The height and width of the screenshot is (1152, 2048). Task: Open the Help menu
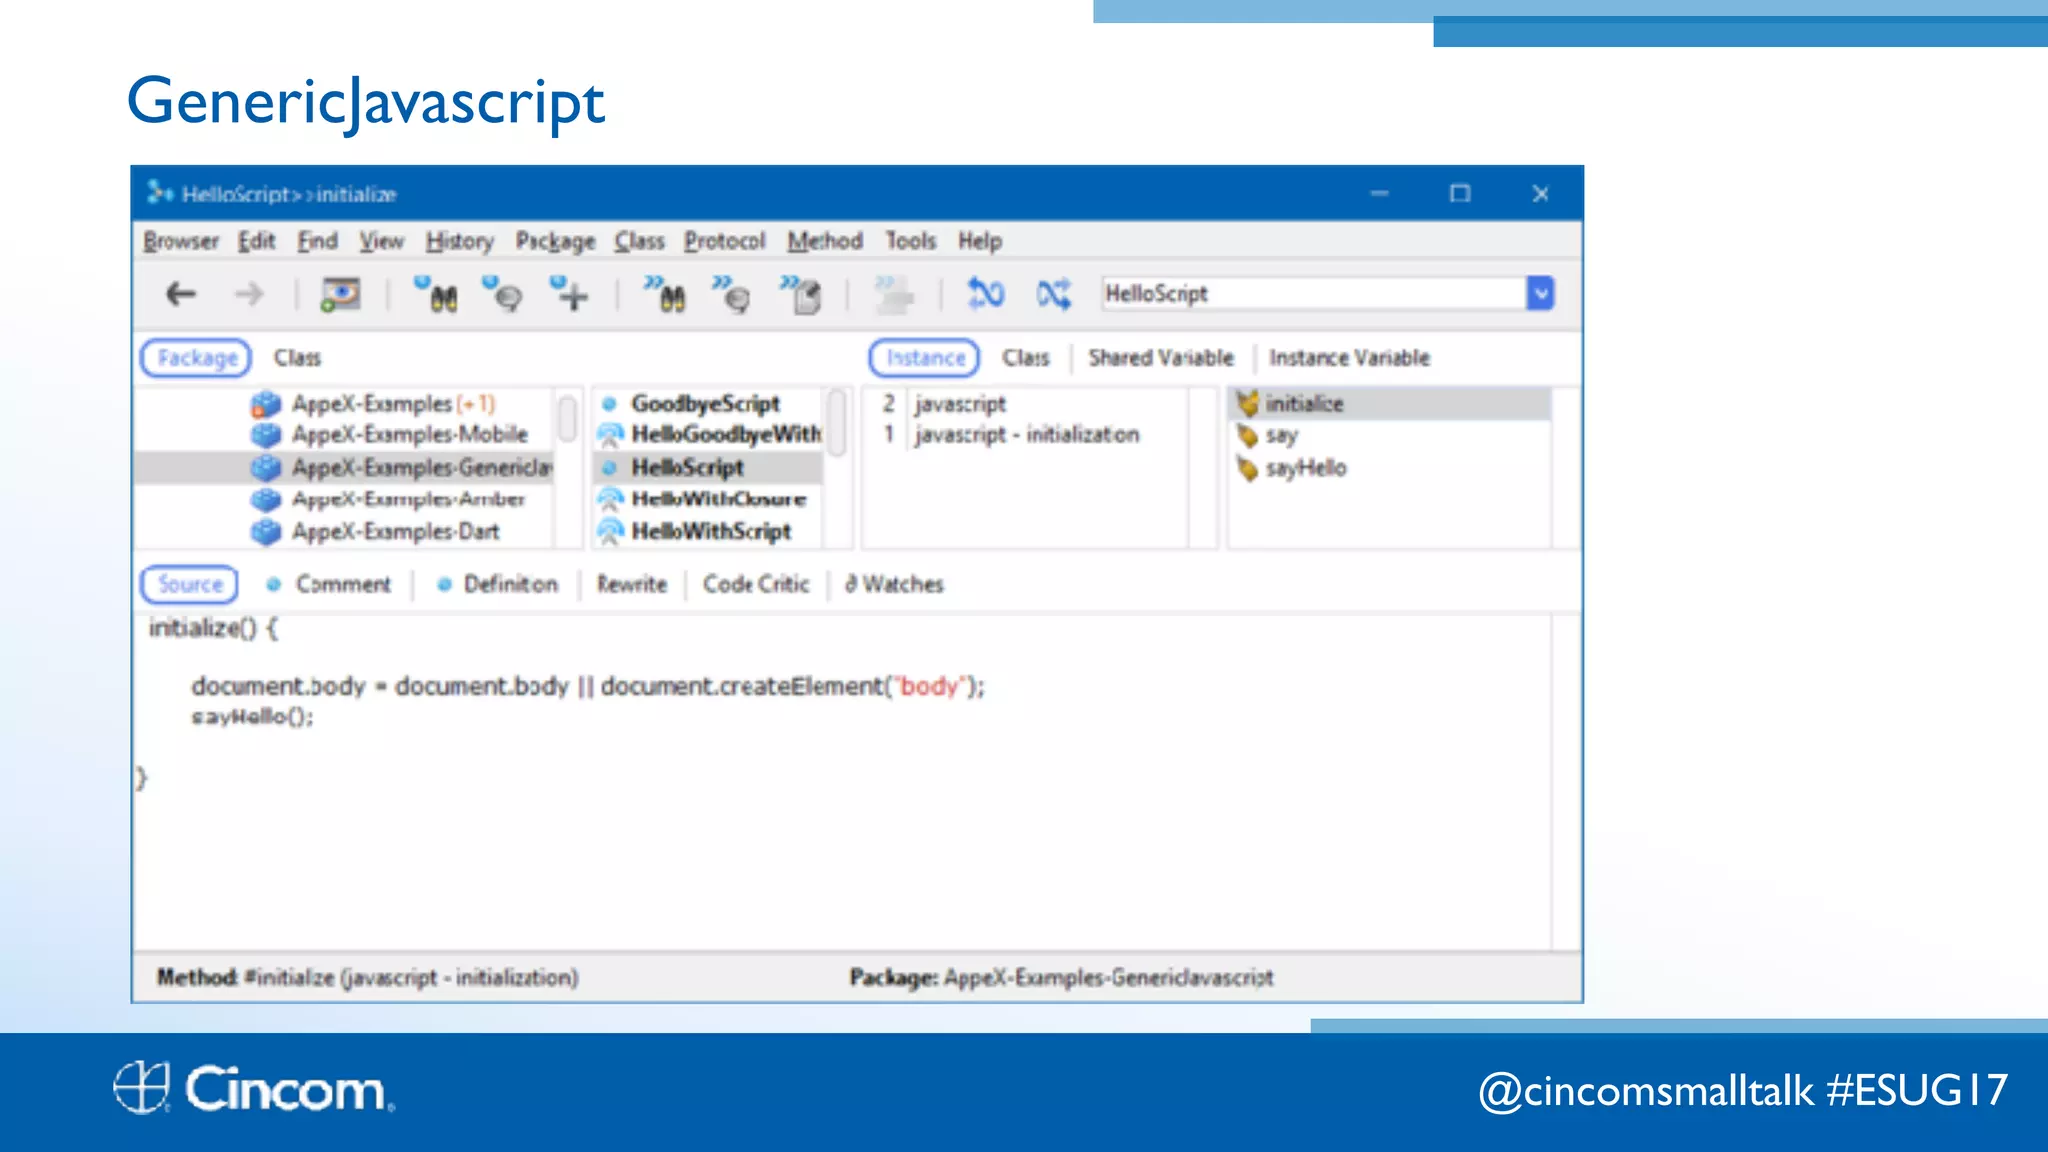pyautogui.click(x=980, y=241)
